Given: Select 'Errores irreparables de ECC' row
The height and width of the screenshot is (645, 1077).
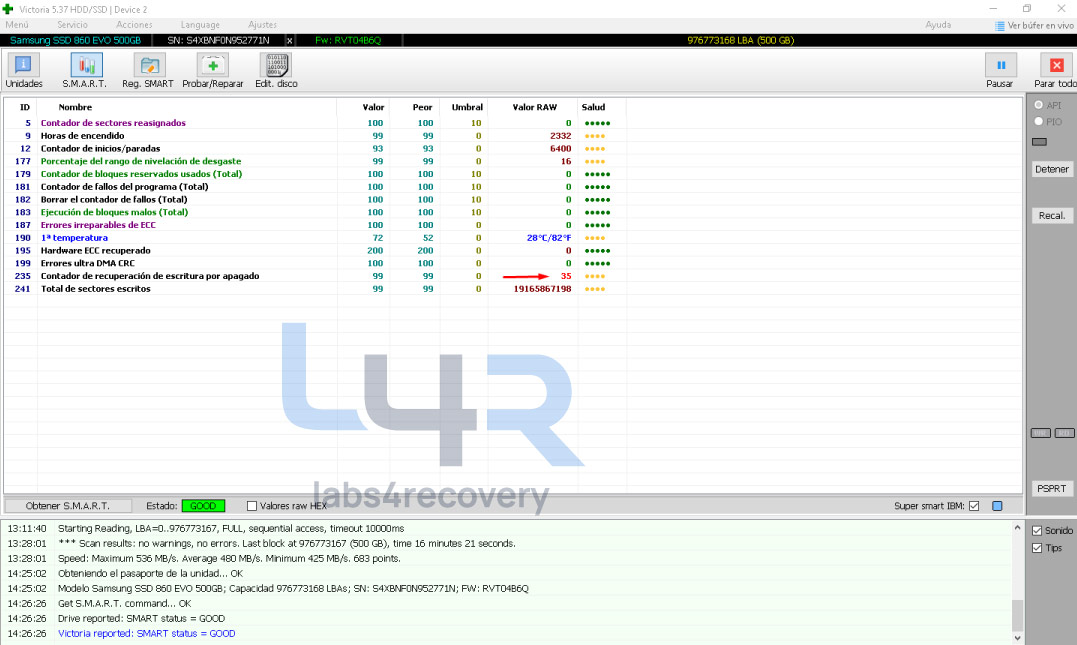Looking at the screenshot, I should (315, 225).
